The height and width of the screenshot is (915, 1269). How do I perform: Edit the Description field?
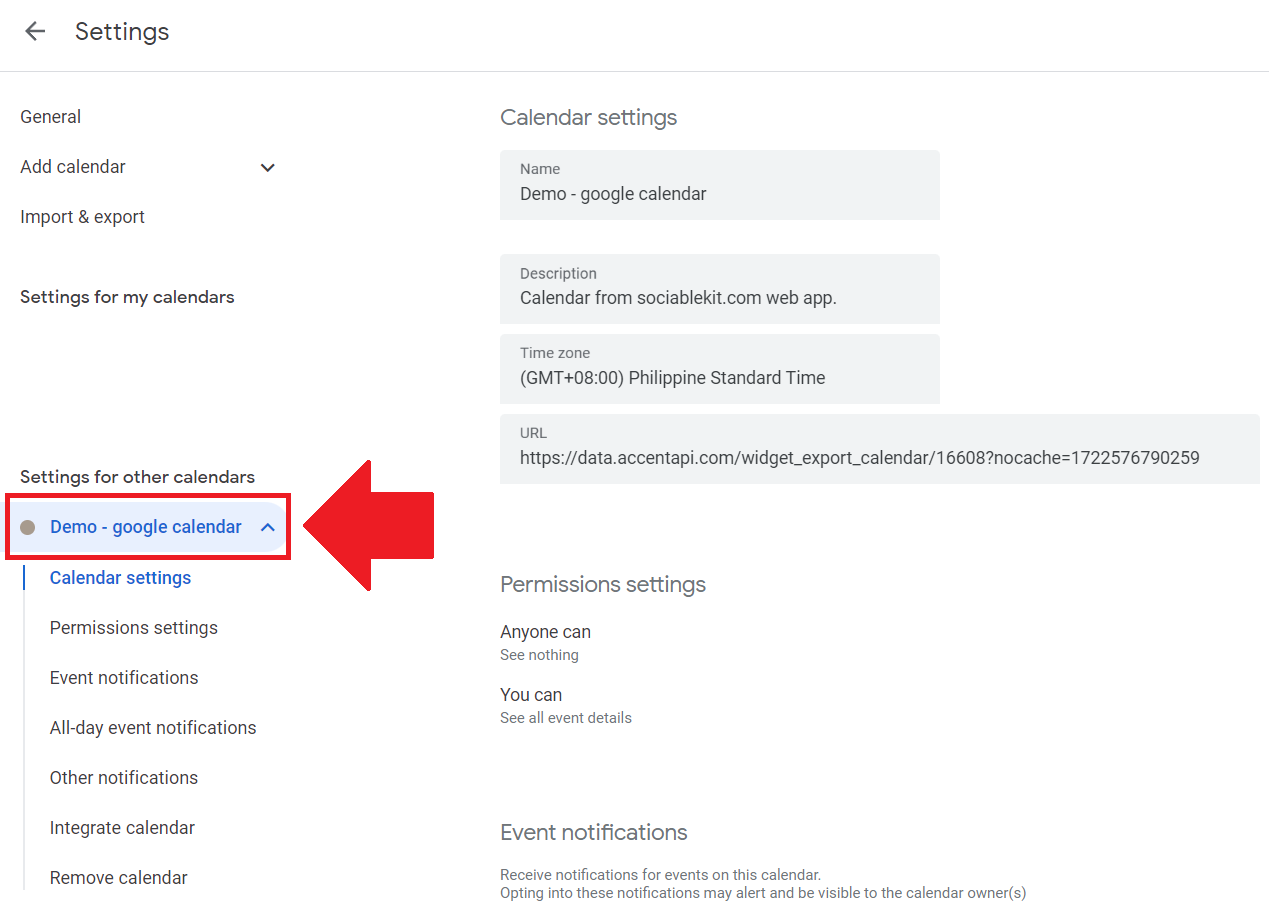720,289
